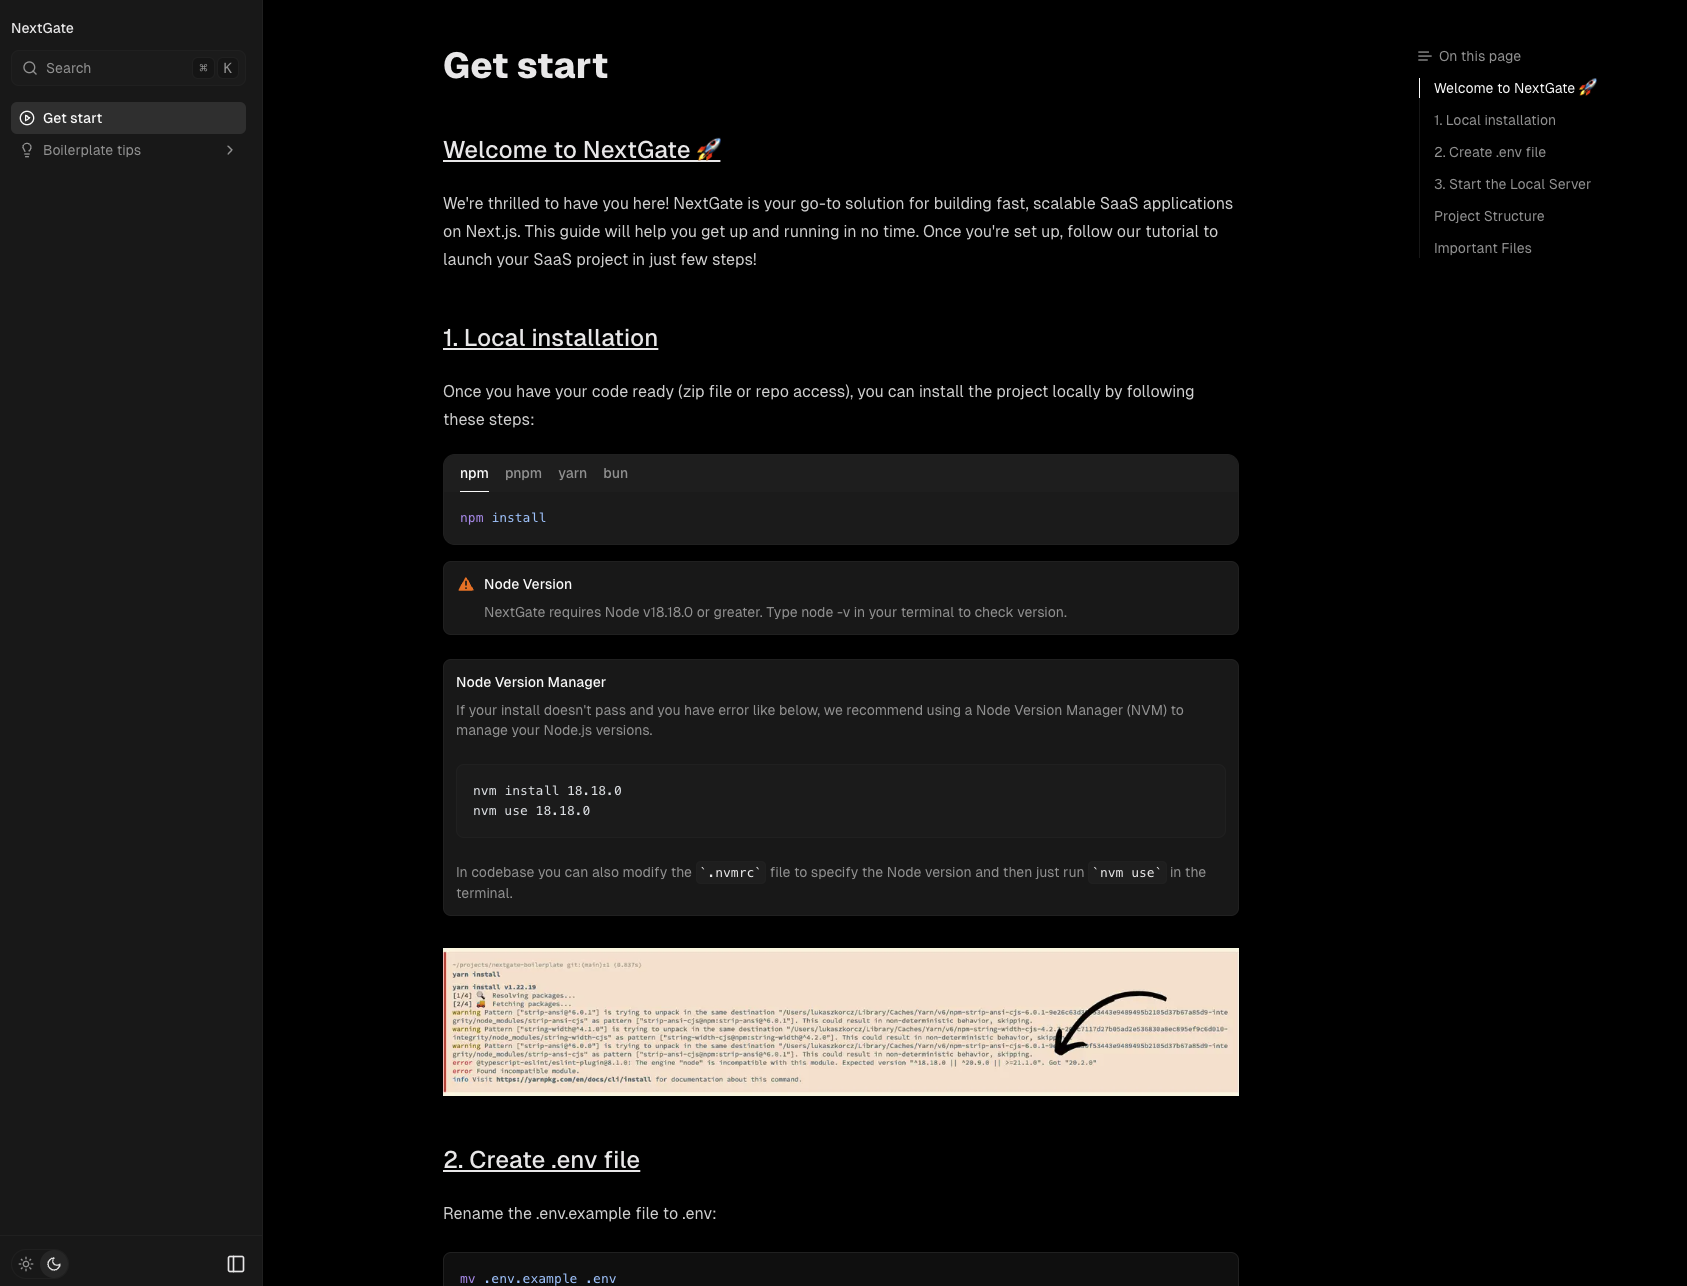
Task: Click the .nvmrc inline code
Action: tap(731, 873)
